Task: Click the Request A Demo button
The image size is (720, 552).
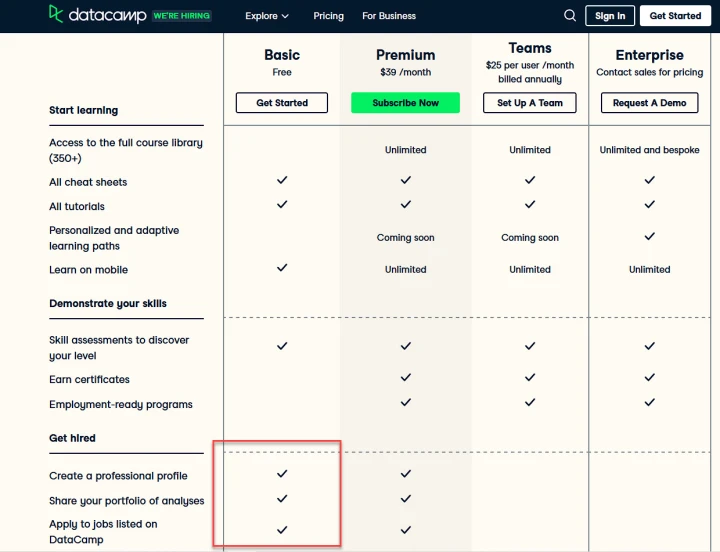Action: coord(649,103)
